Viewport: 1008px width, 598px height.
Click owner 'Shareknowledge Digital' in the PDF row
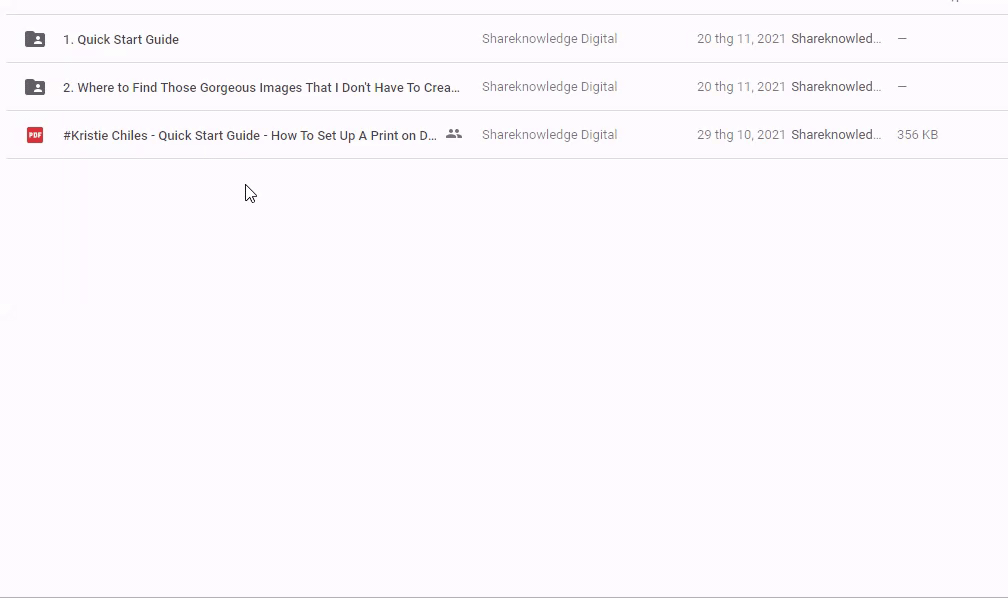(549, 135)
